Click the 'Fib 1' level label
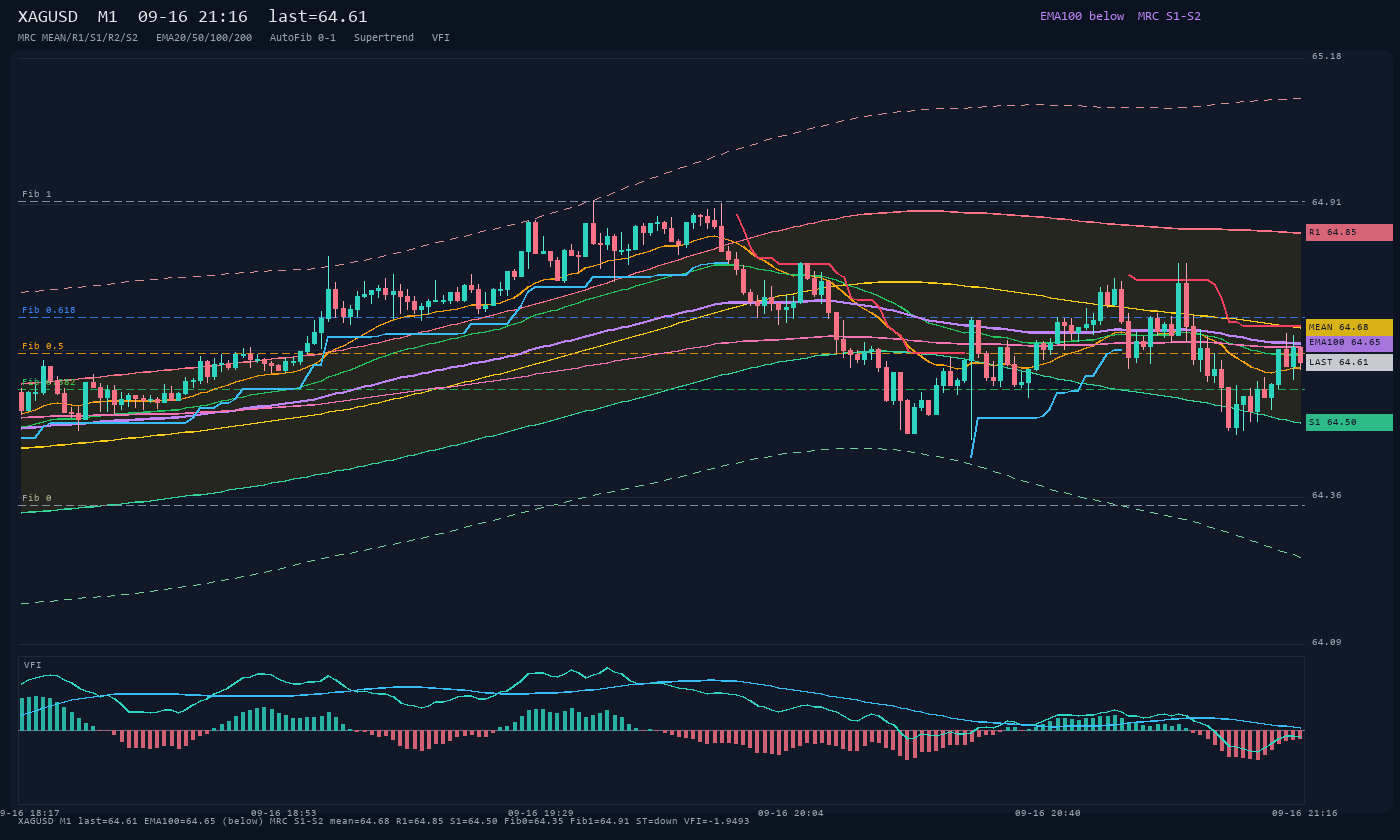 point(37,194)
